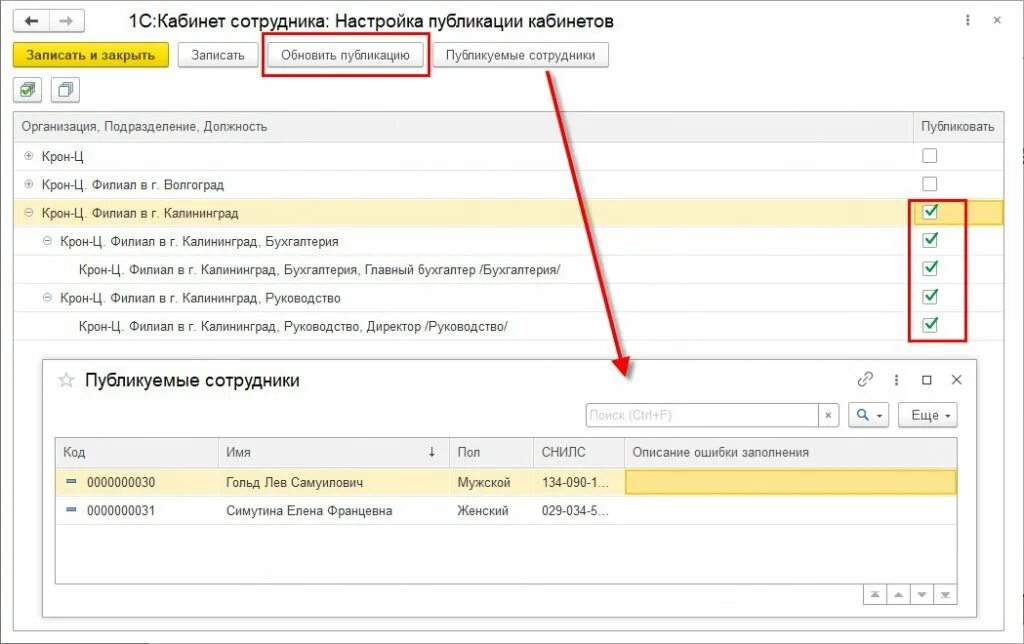Click the 'jump to last row' icon
This screenshot has width=1024, height=644.
pyautogui.click(x=945, y=595)
